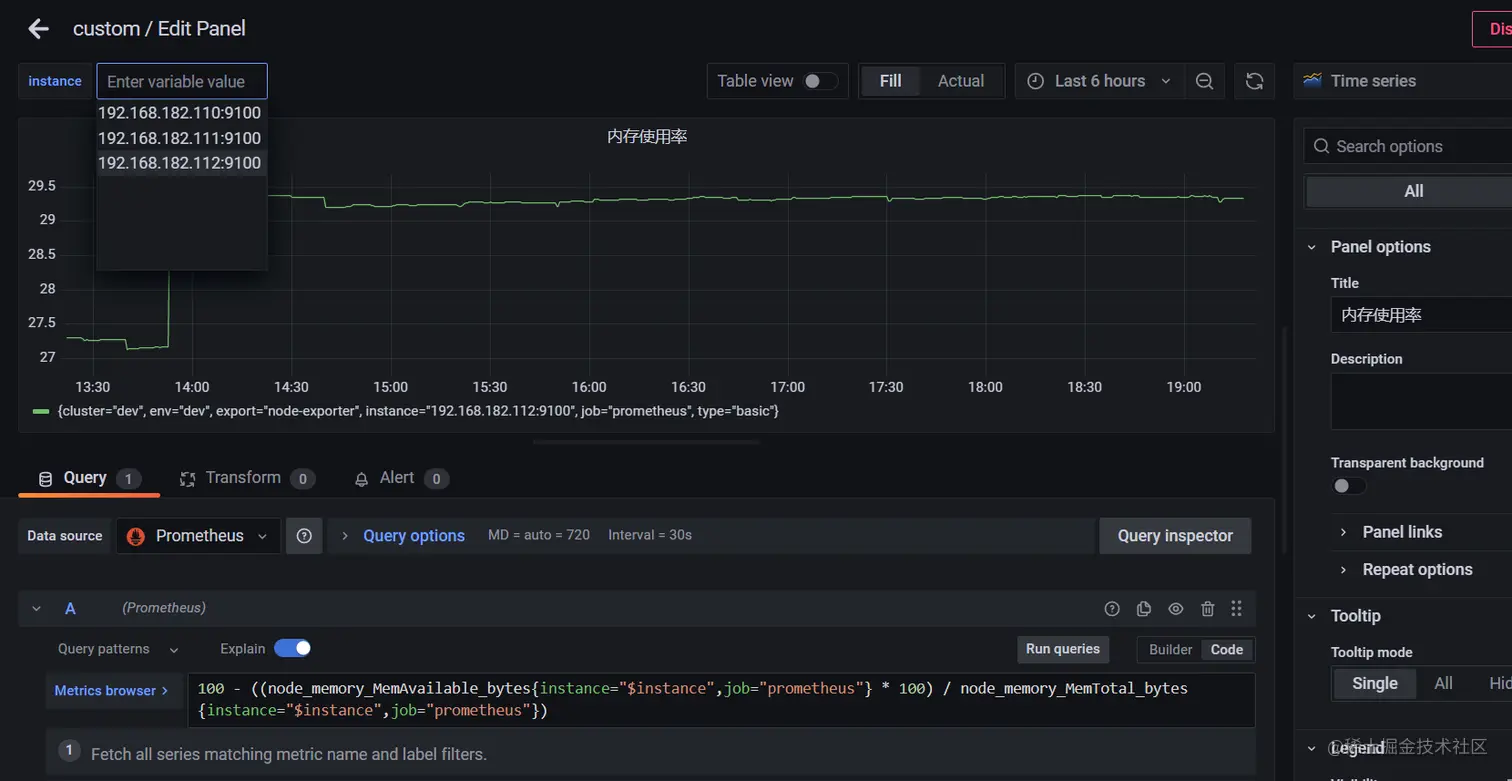Click the Description text area
Image resolution: width=1512 pixels, height=781 pixels.
[x=1421, y=401]
